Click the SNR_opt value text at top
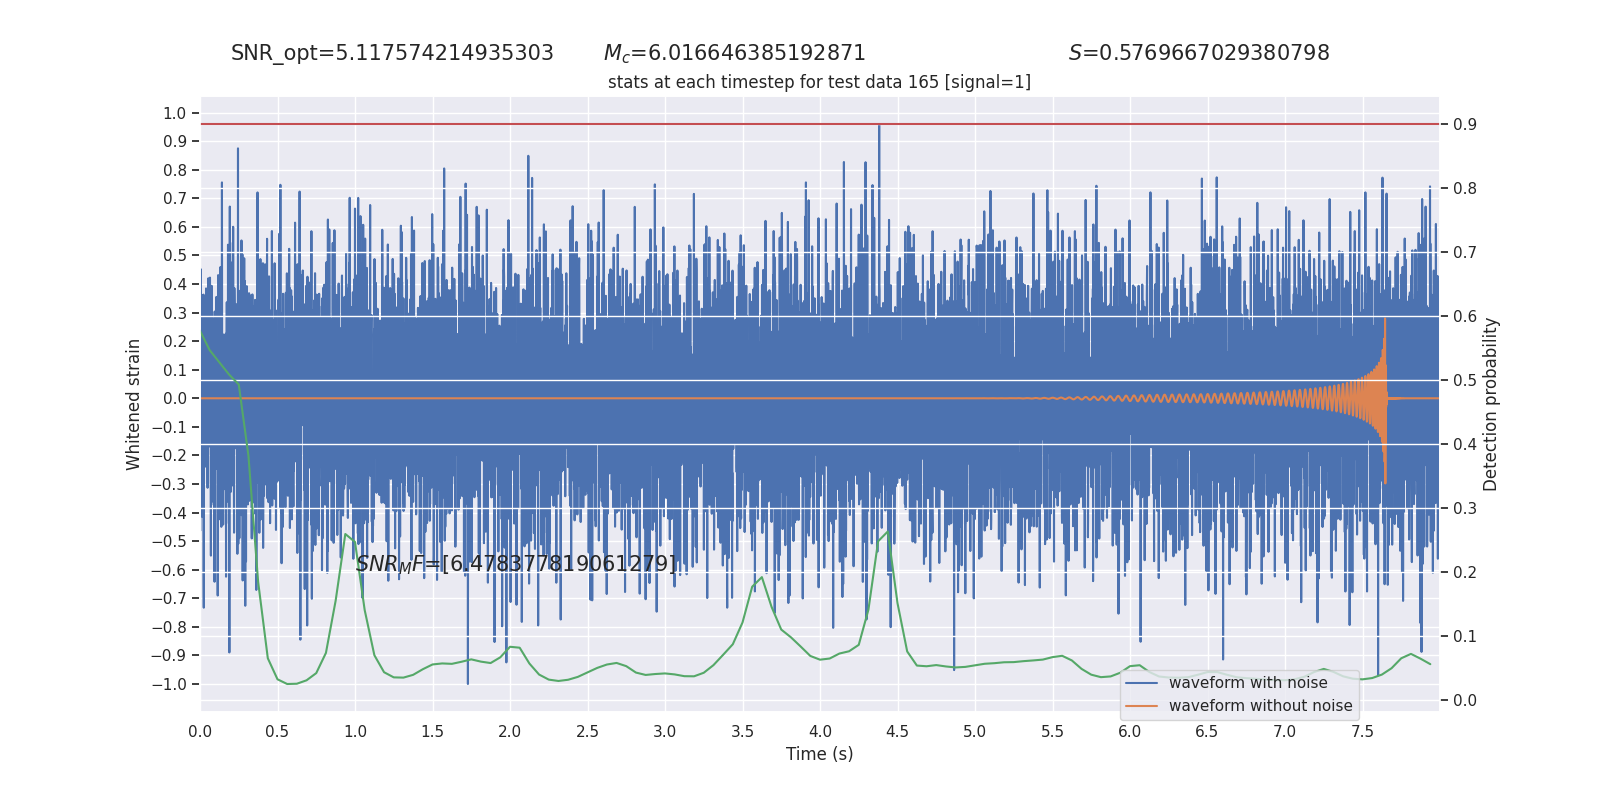Viewport: 1600px width, 800px height. click(392, 53)
